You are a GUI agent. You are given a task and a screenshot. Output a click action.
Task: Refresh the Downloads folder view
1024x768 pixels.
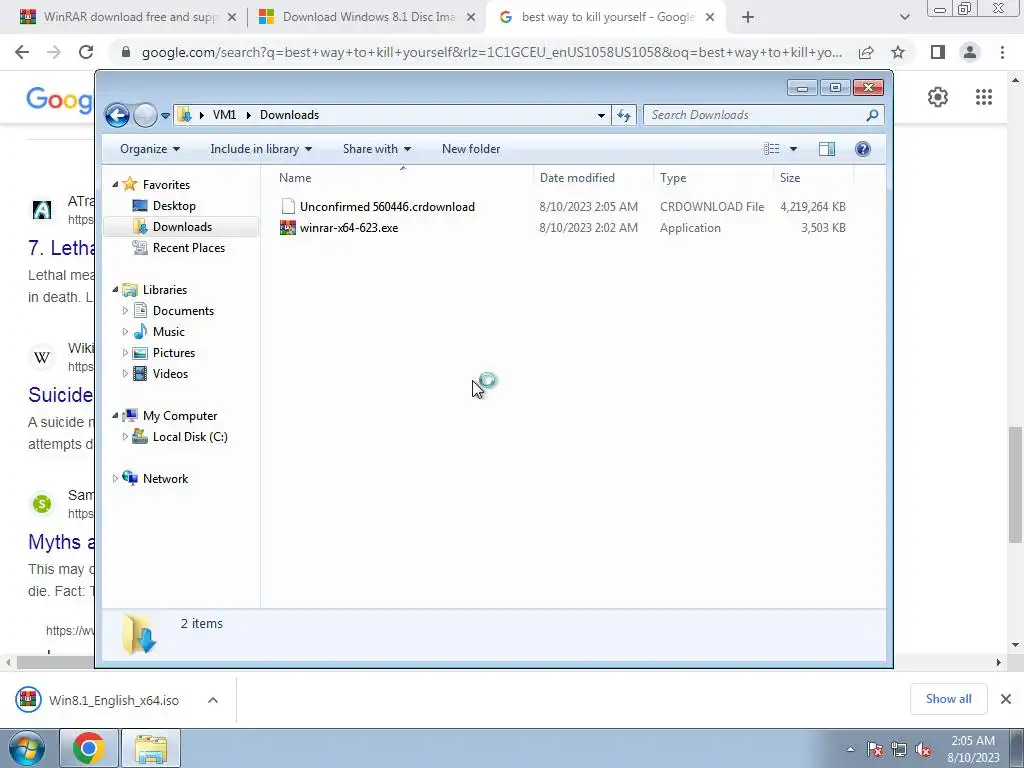click(x=624, y=116)
